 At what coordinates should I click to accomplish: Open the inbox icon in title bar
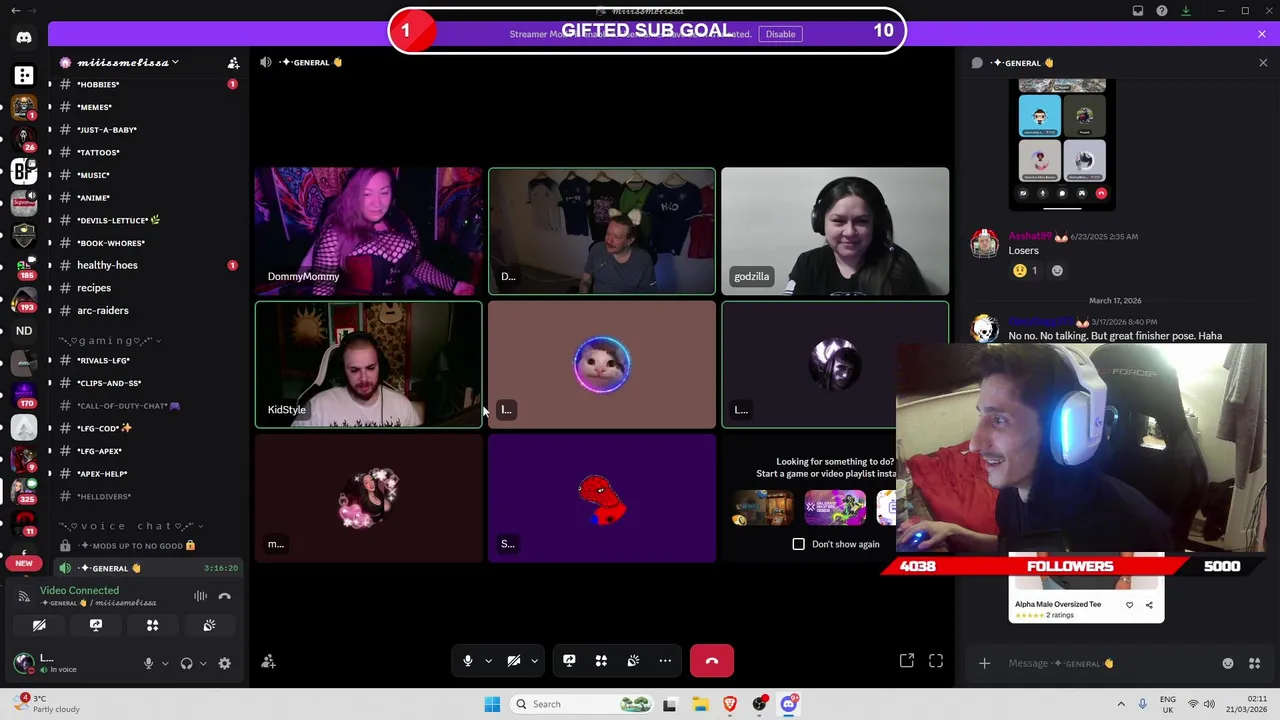point(1138,11)
